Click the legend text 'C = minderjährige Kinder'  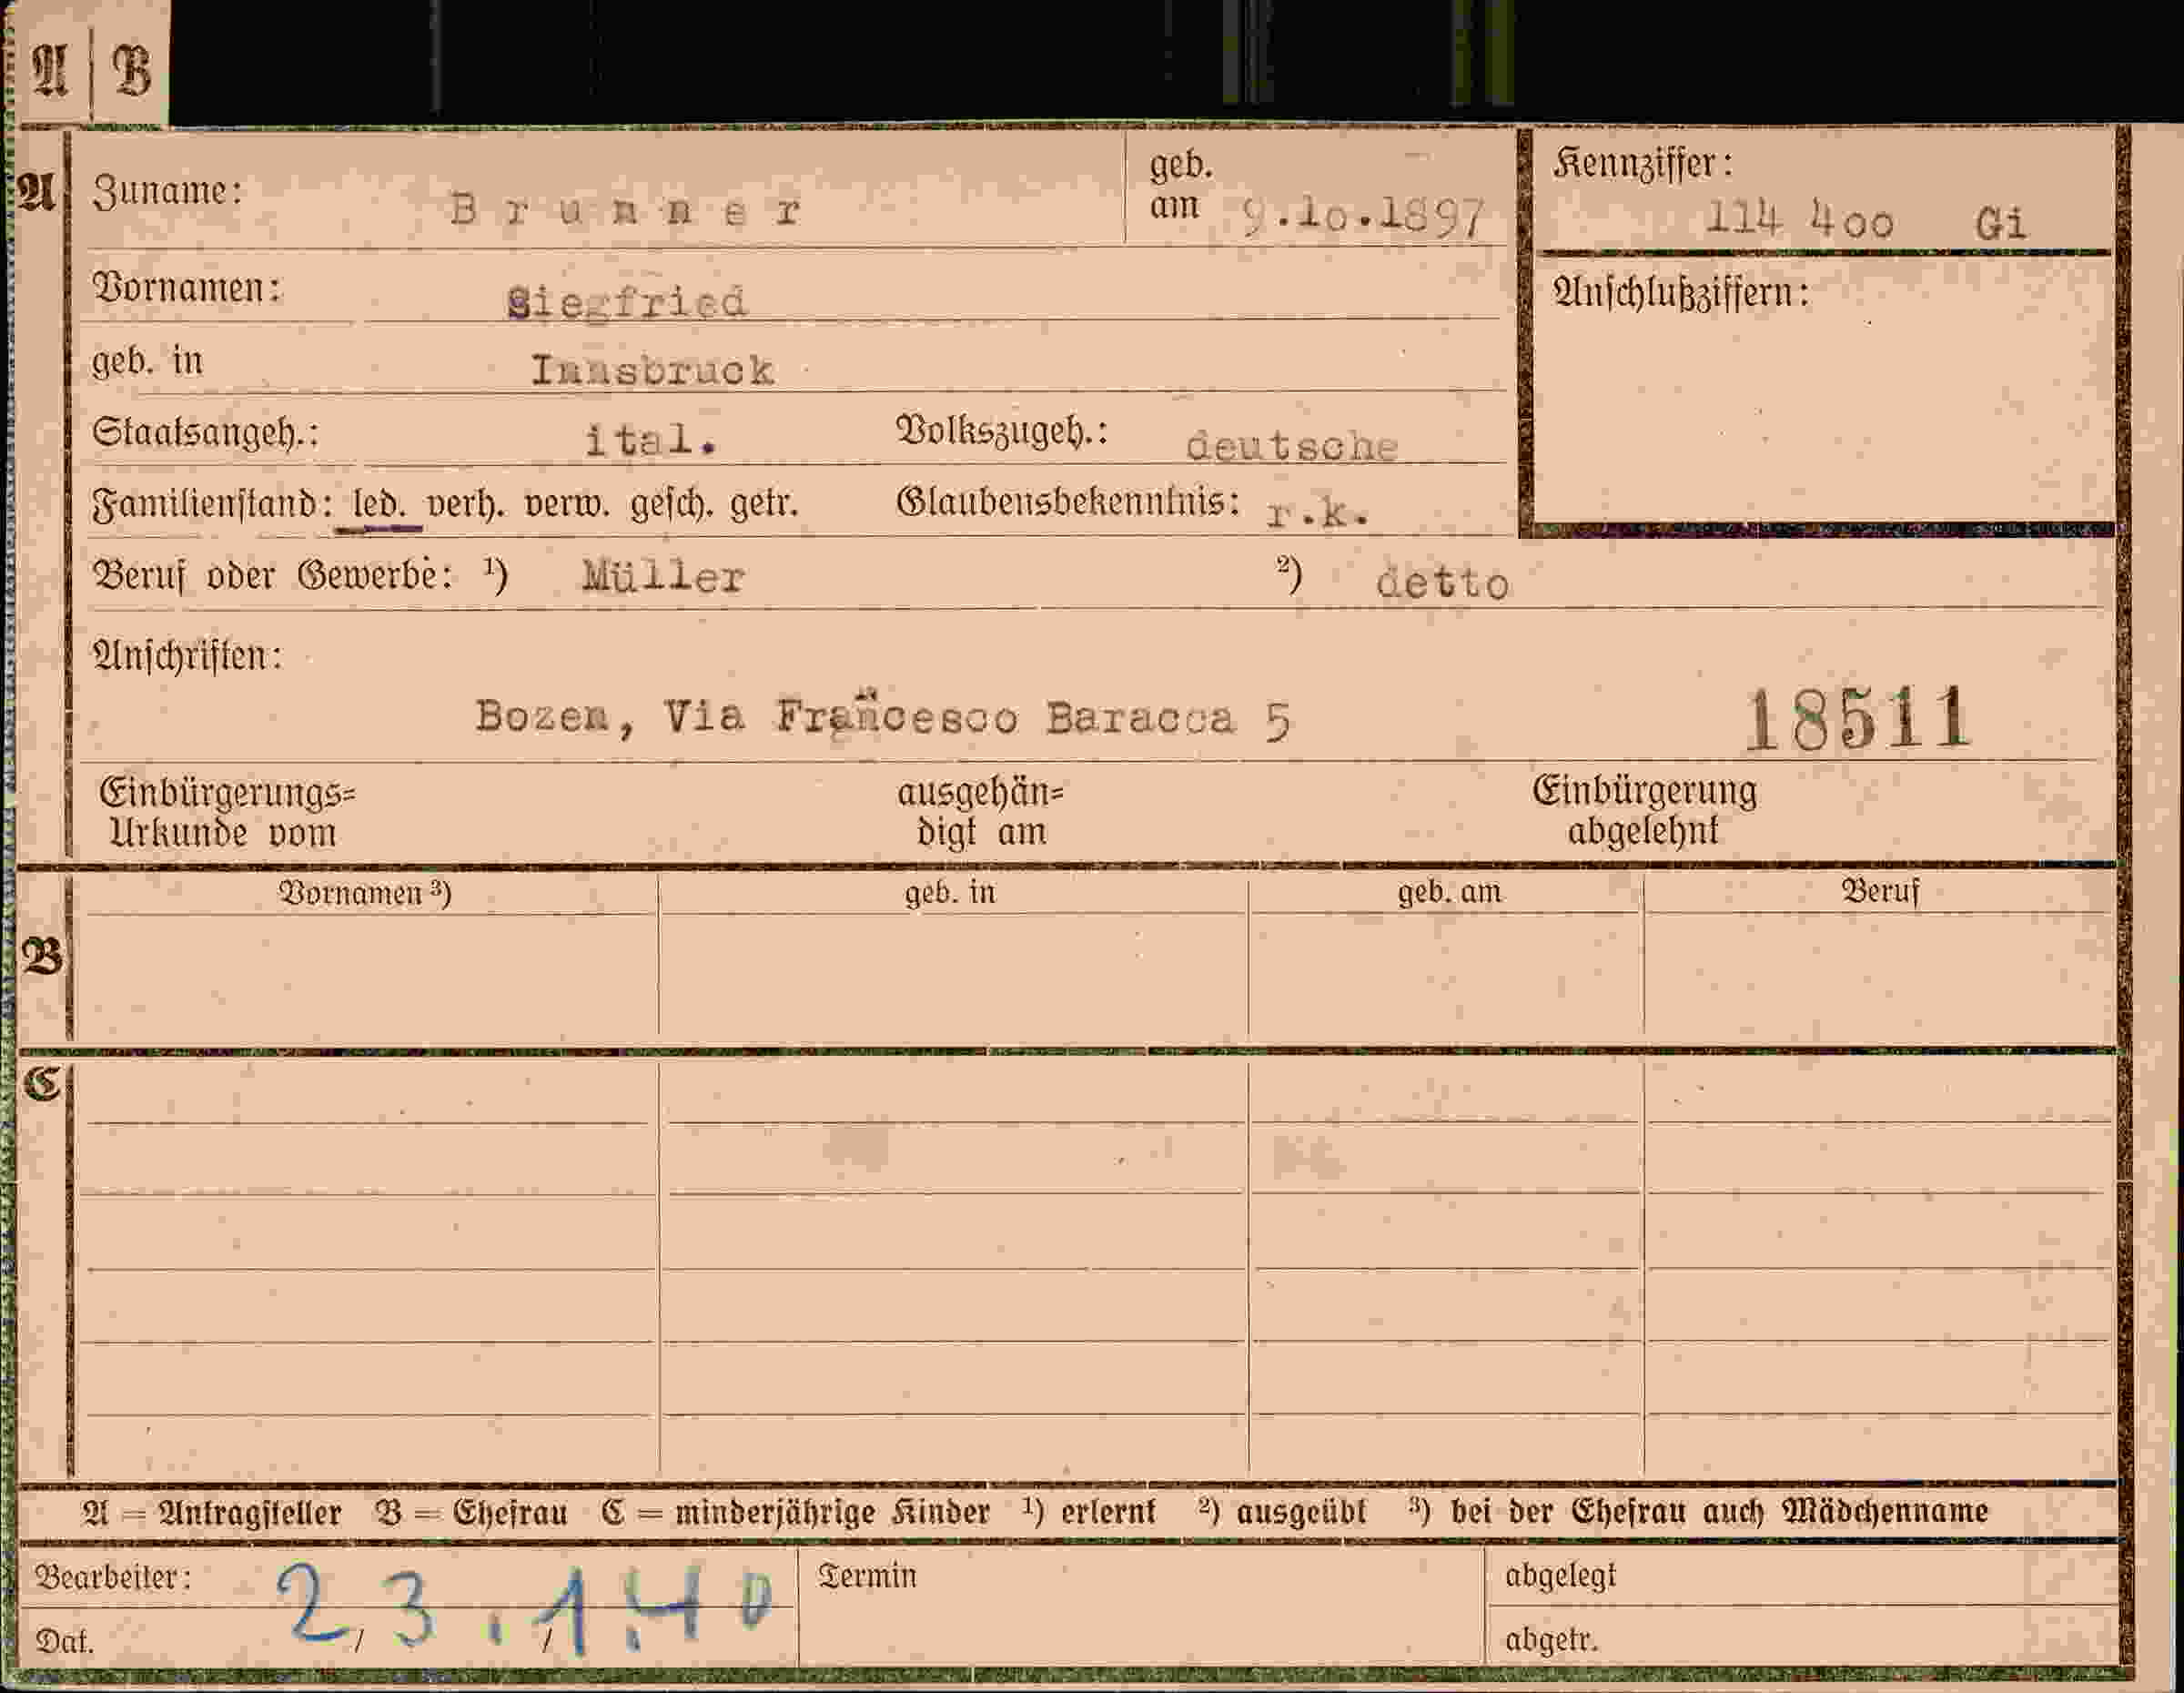point(796,1512)
